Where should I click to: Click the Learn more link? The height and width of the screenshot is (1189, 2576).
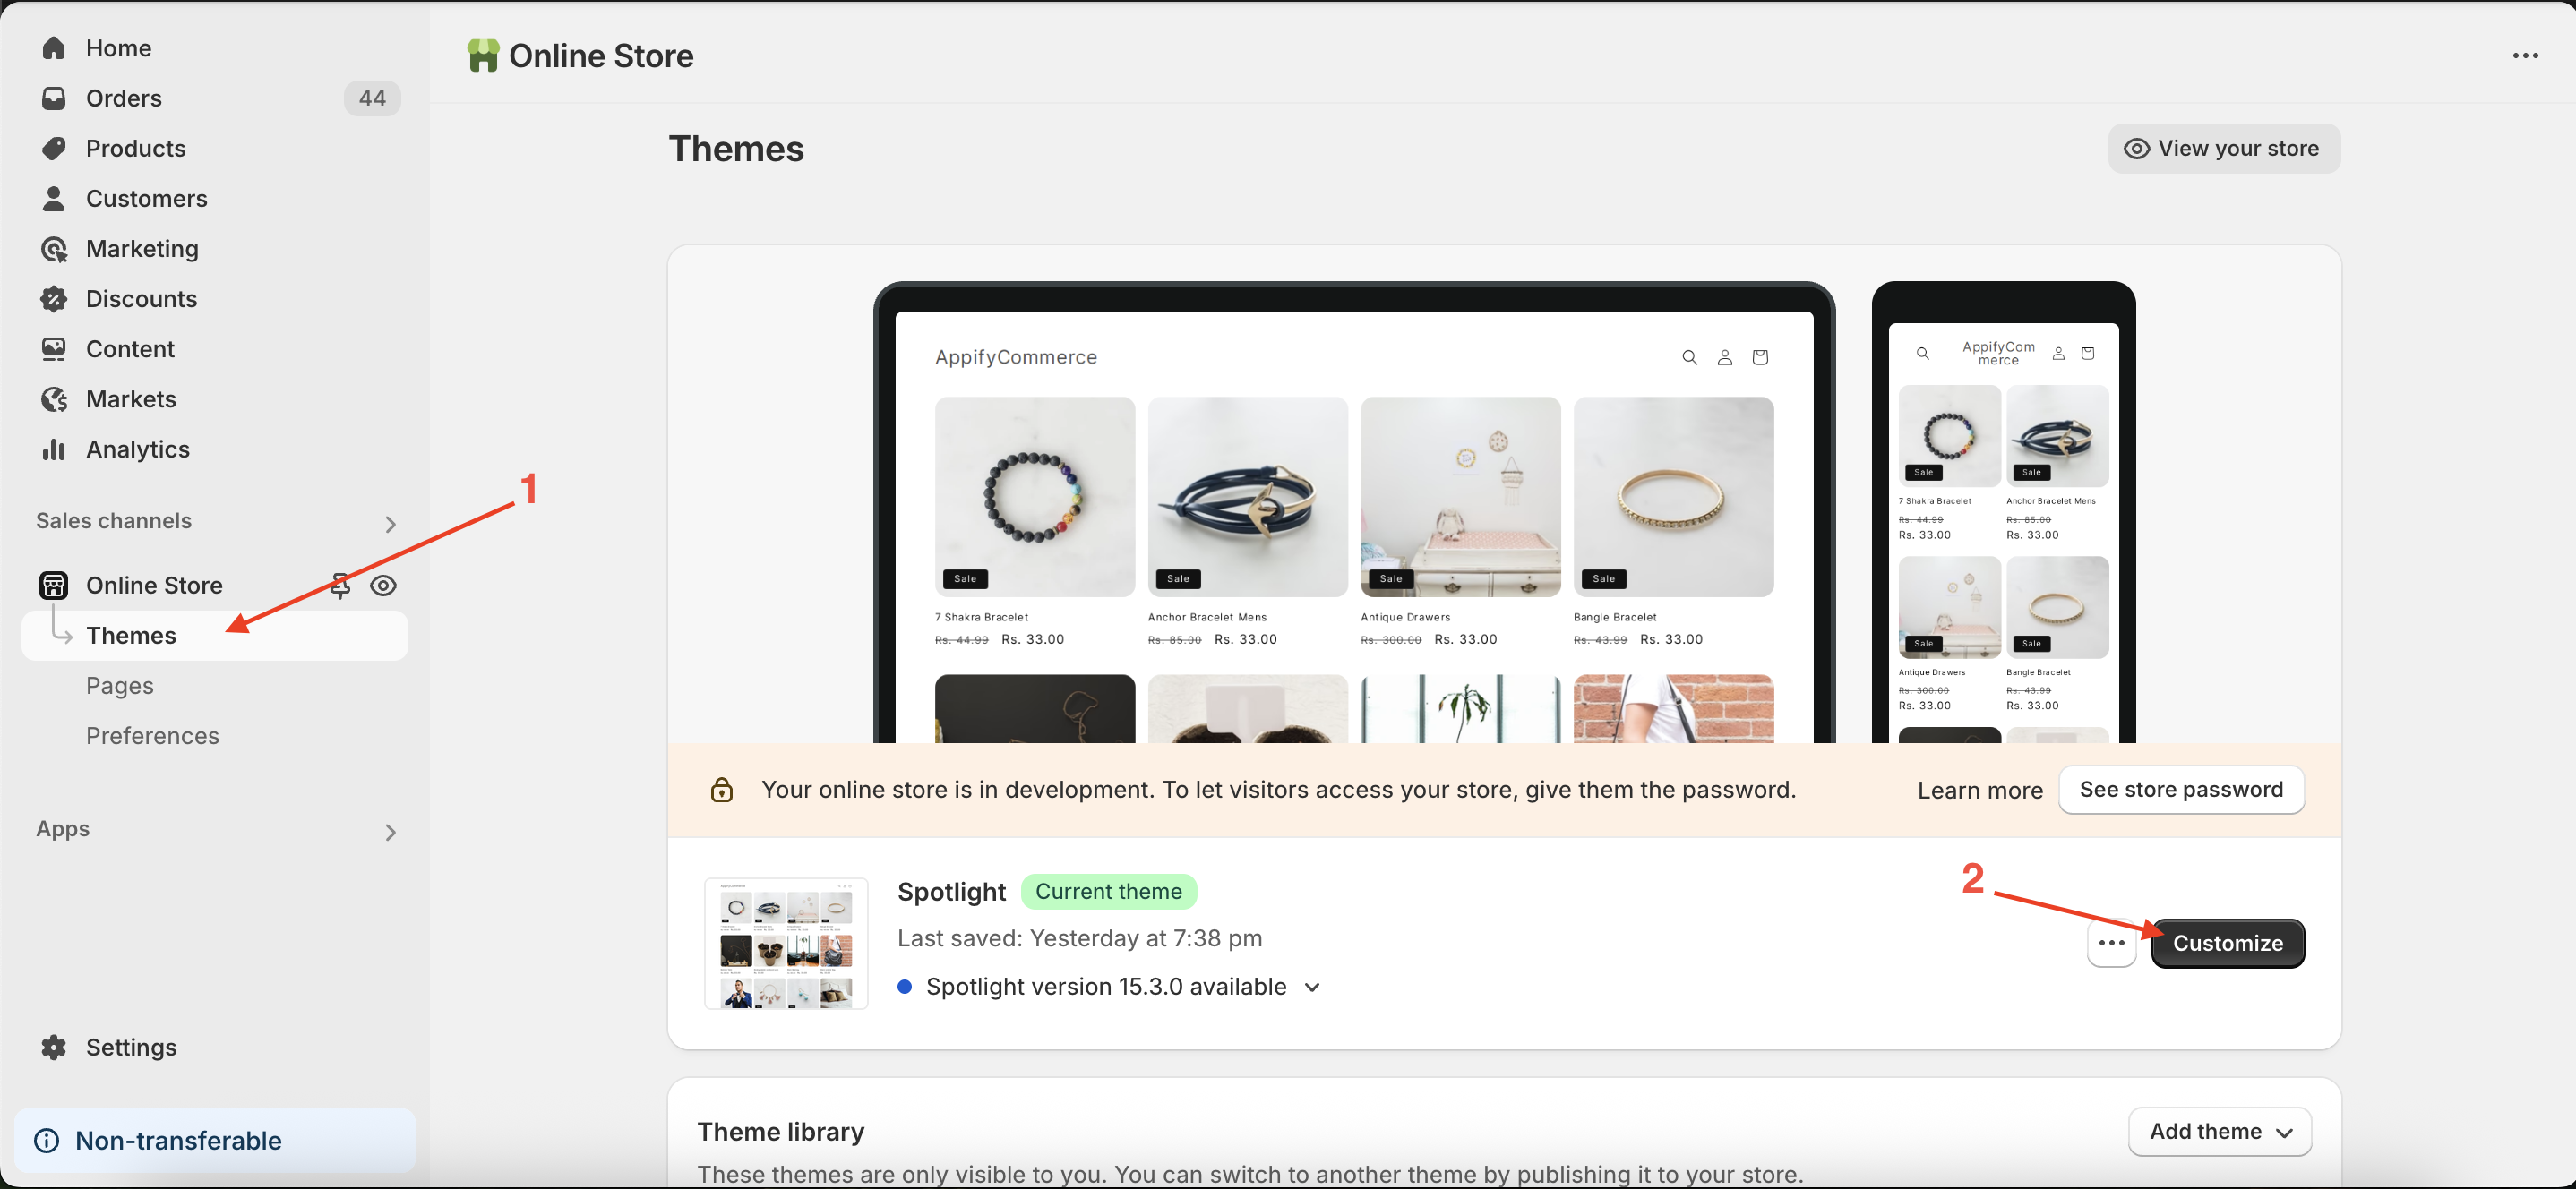1980,790
